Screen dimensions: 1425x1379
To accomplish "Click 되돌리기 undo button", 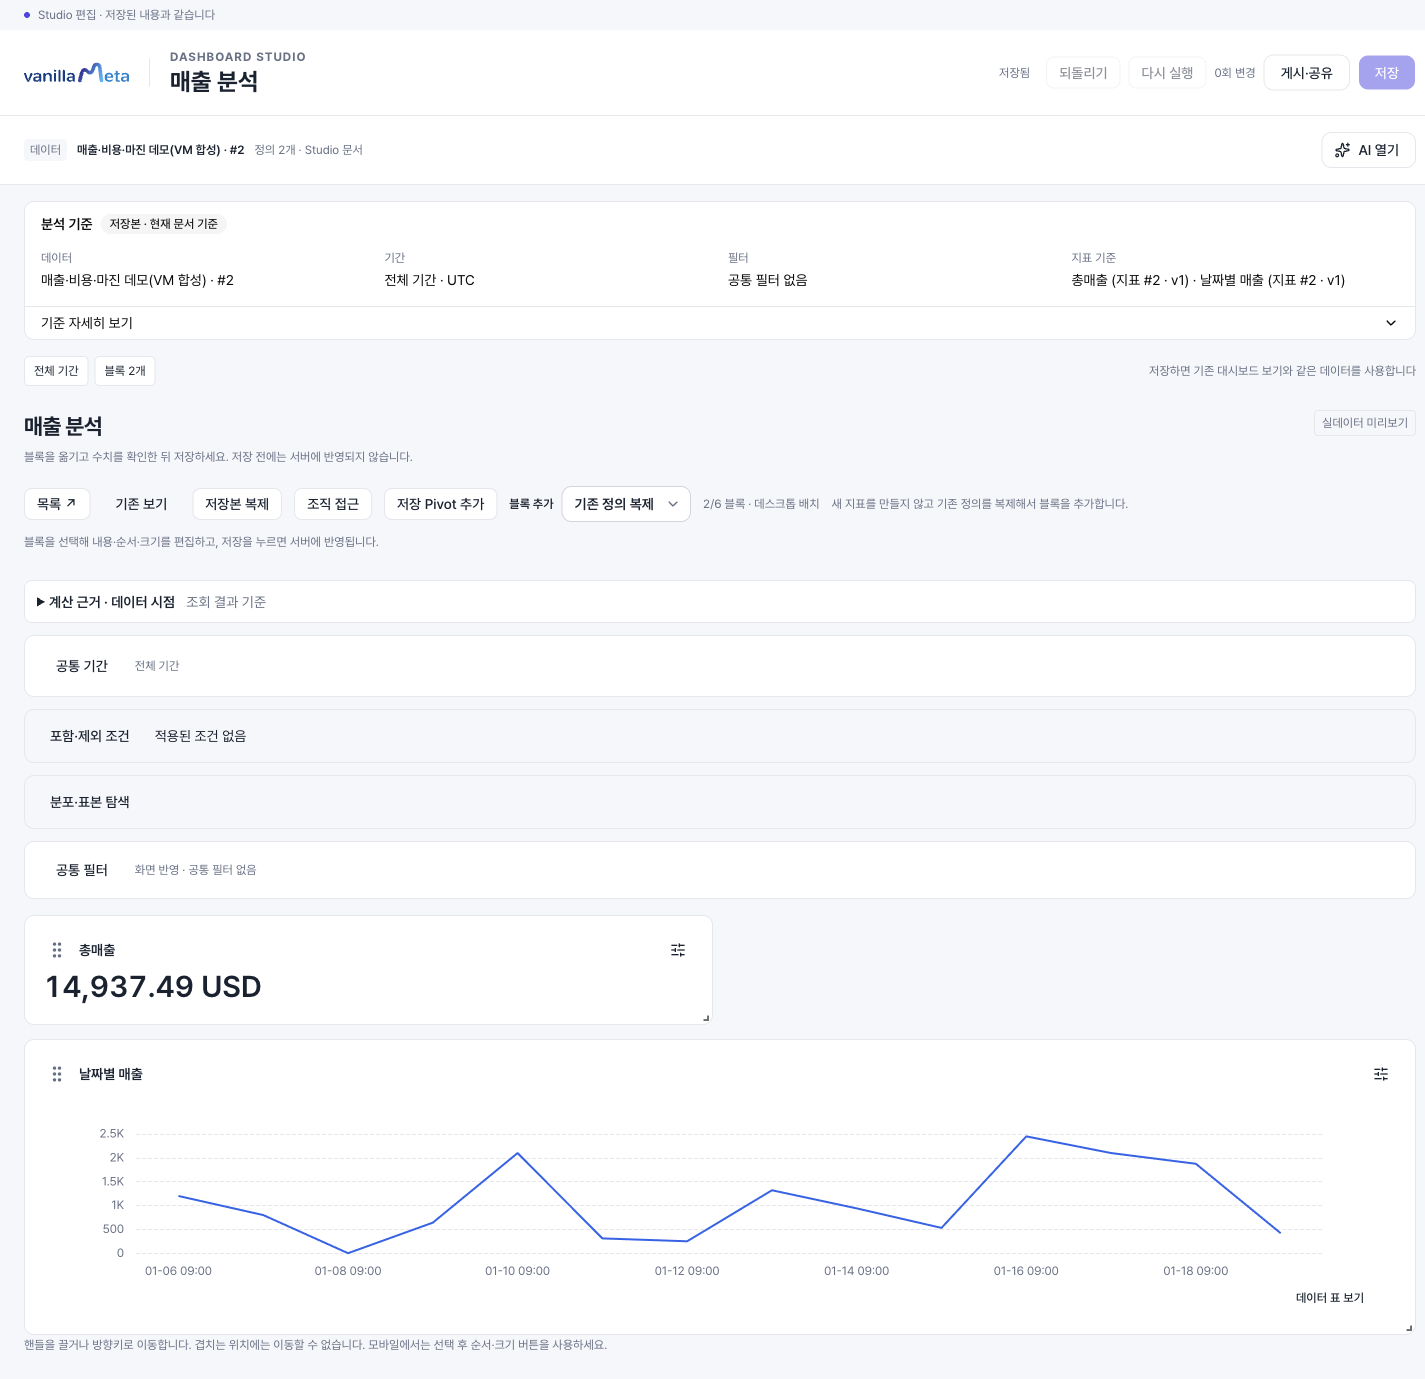I will [1083, 73].
